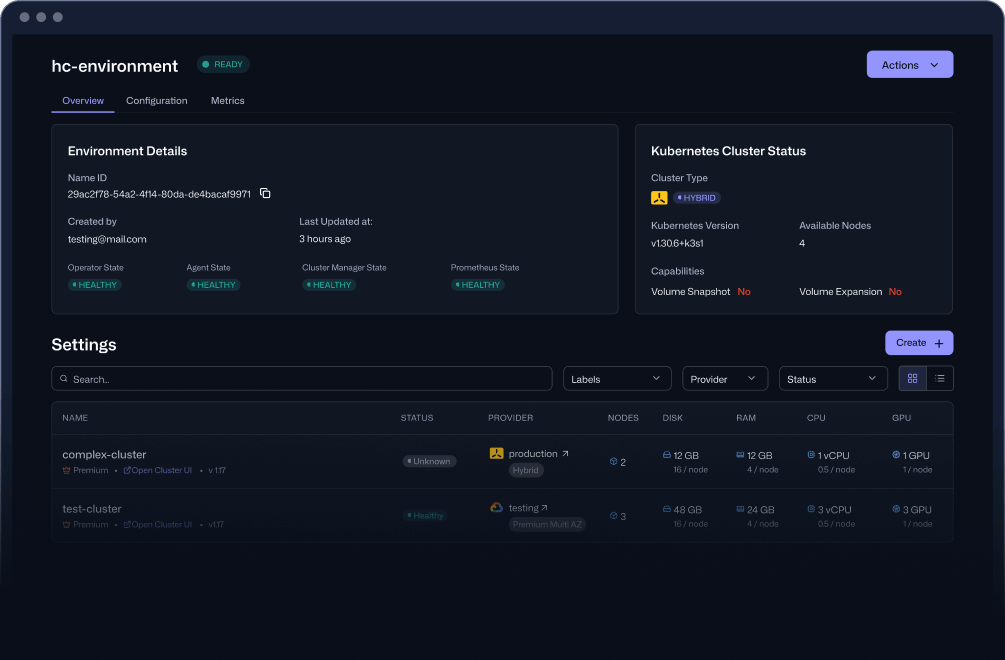1005x660 pixels.
Task: Click the Premium Multi AZ tag
Action: [547, 525]
